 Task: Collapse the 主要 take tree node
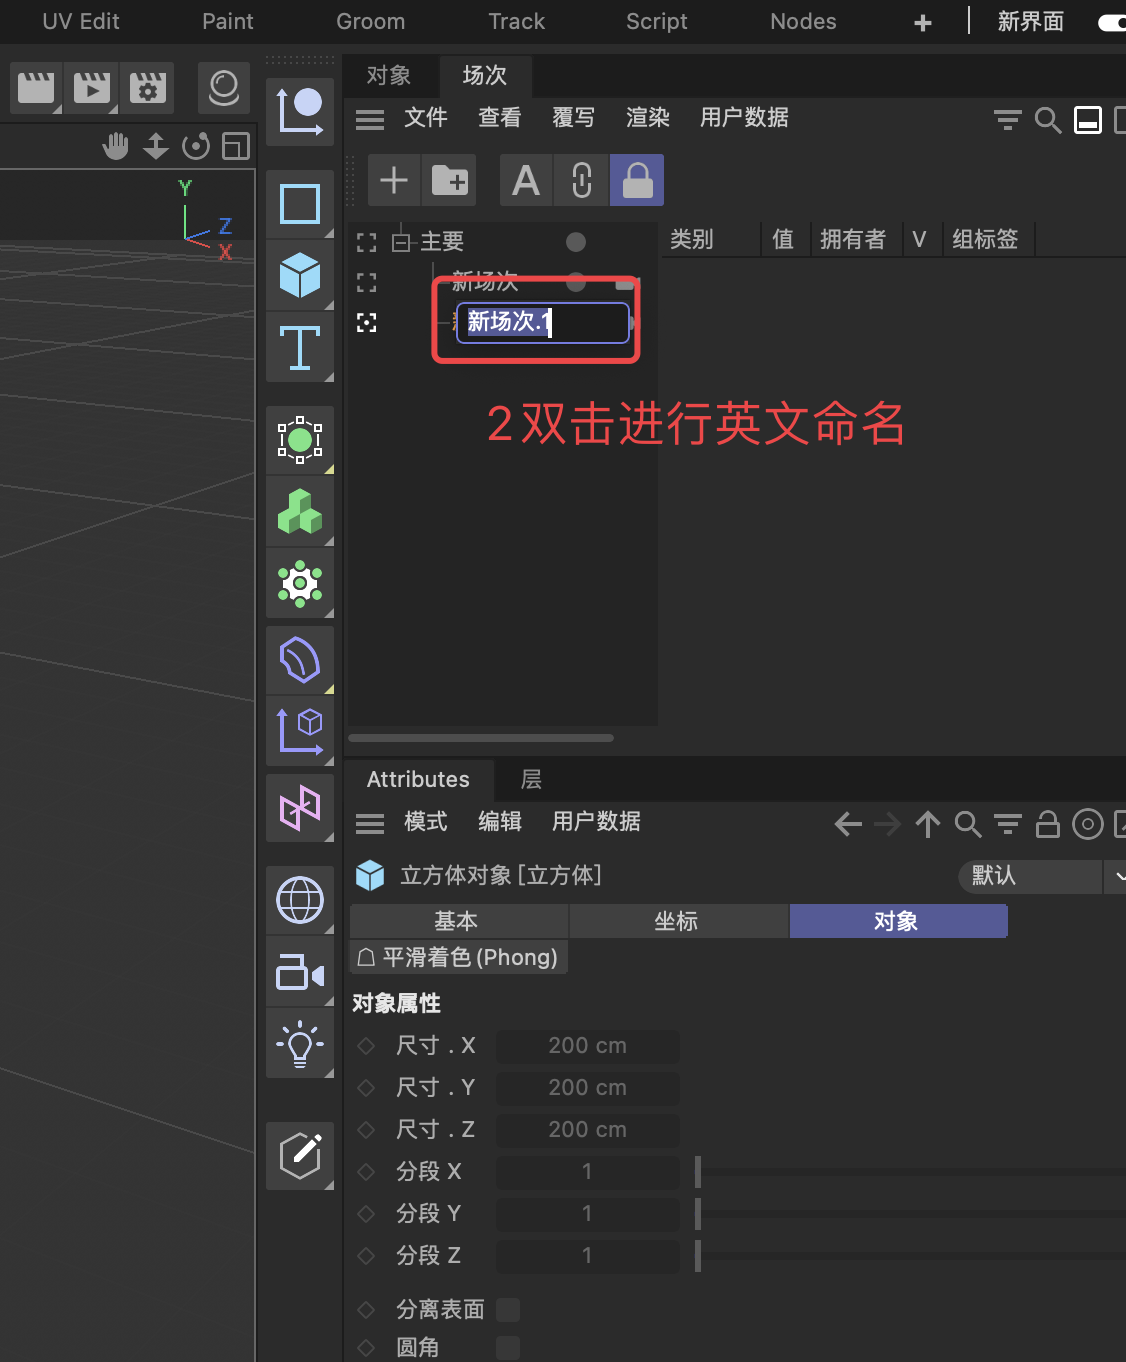[x=401, y=242]
